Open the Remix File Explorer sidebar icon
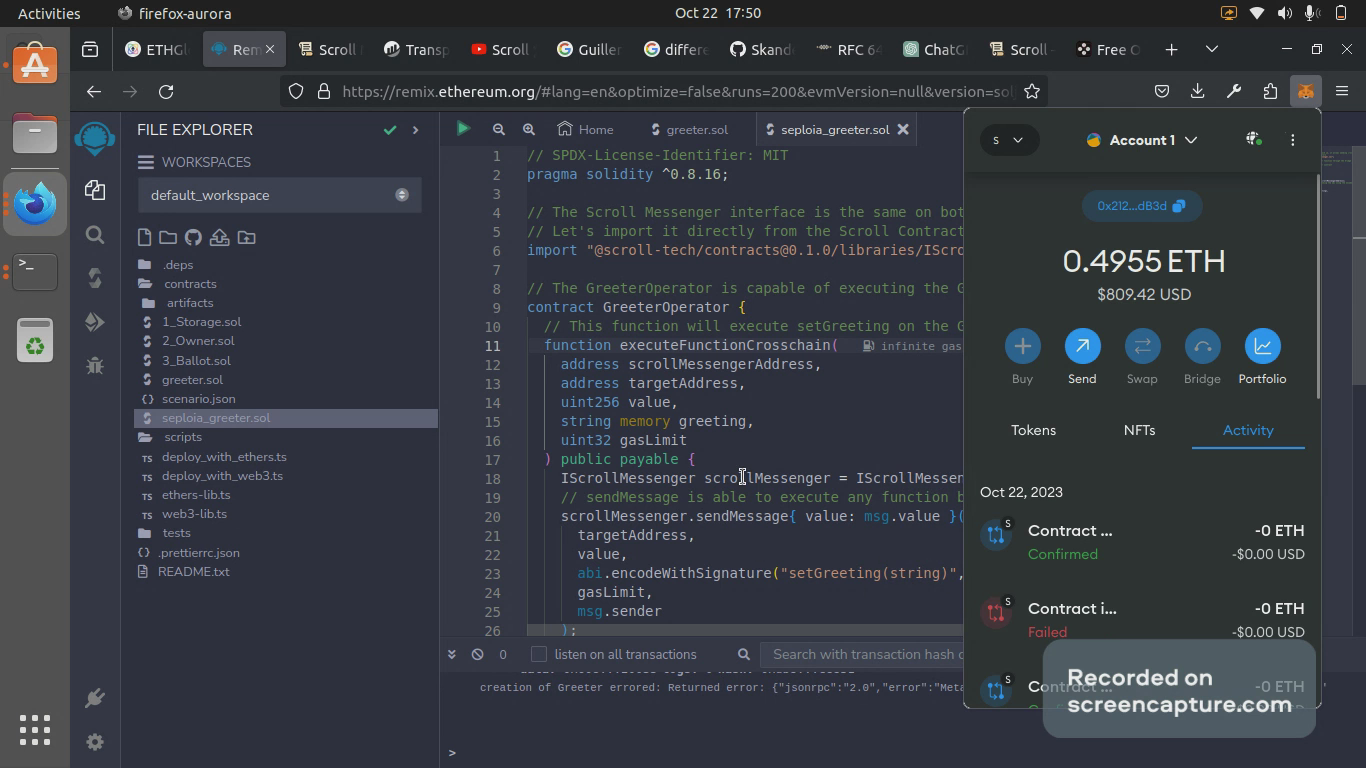The height and width of the screenshot is (768, 1366). tap(95, 190)
